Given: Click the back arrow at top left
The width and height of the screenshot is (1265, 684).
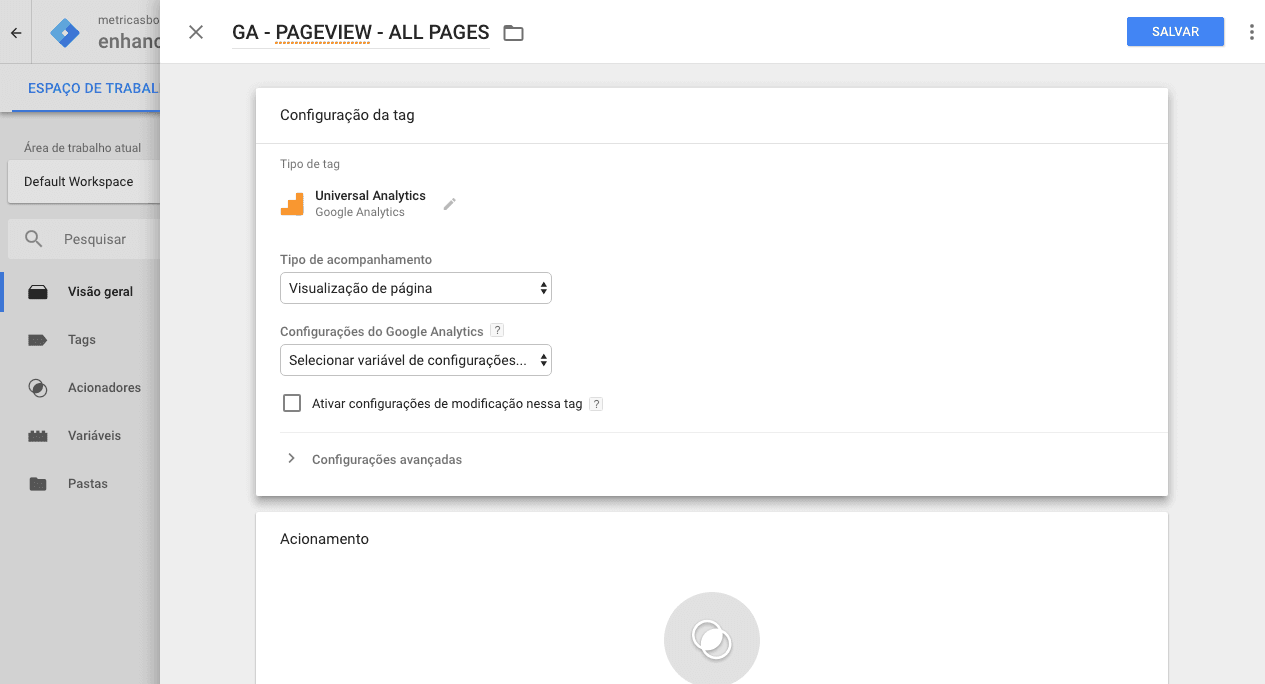Looking at the screenshot, I should click(15, 31).
